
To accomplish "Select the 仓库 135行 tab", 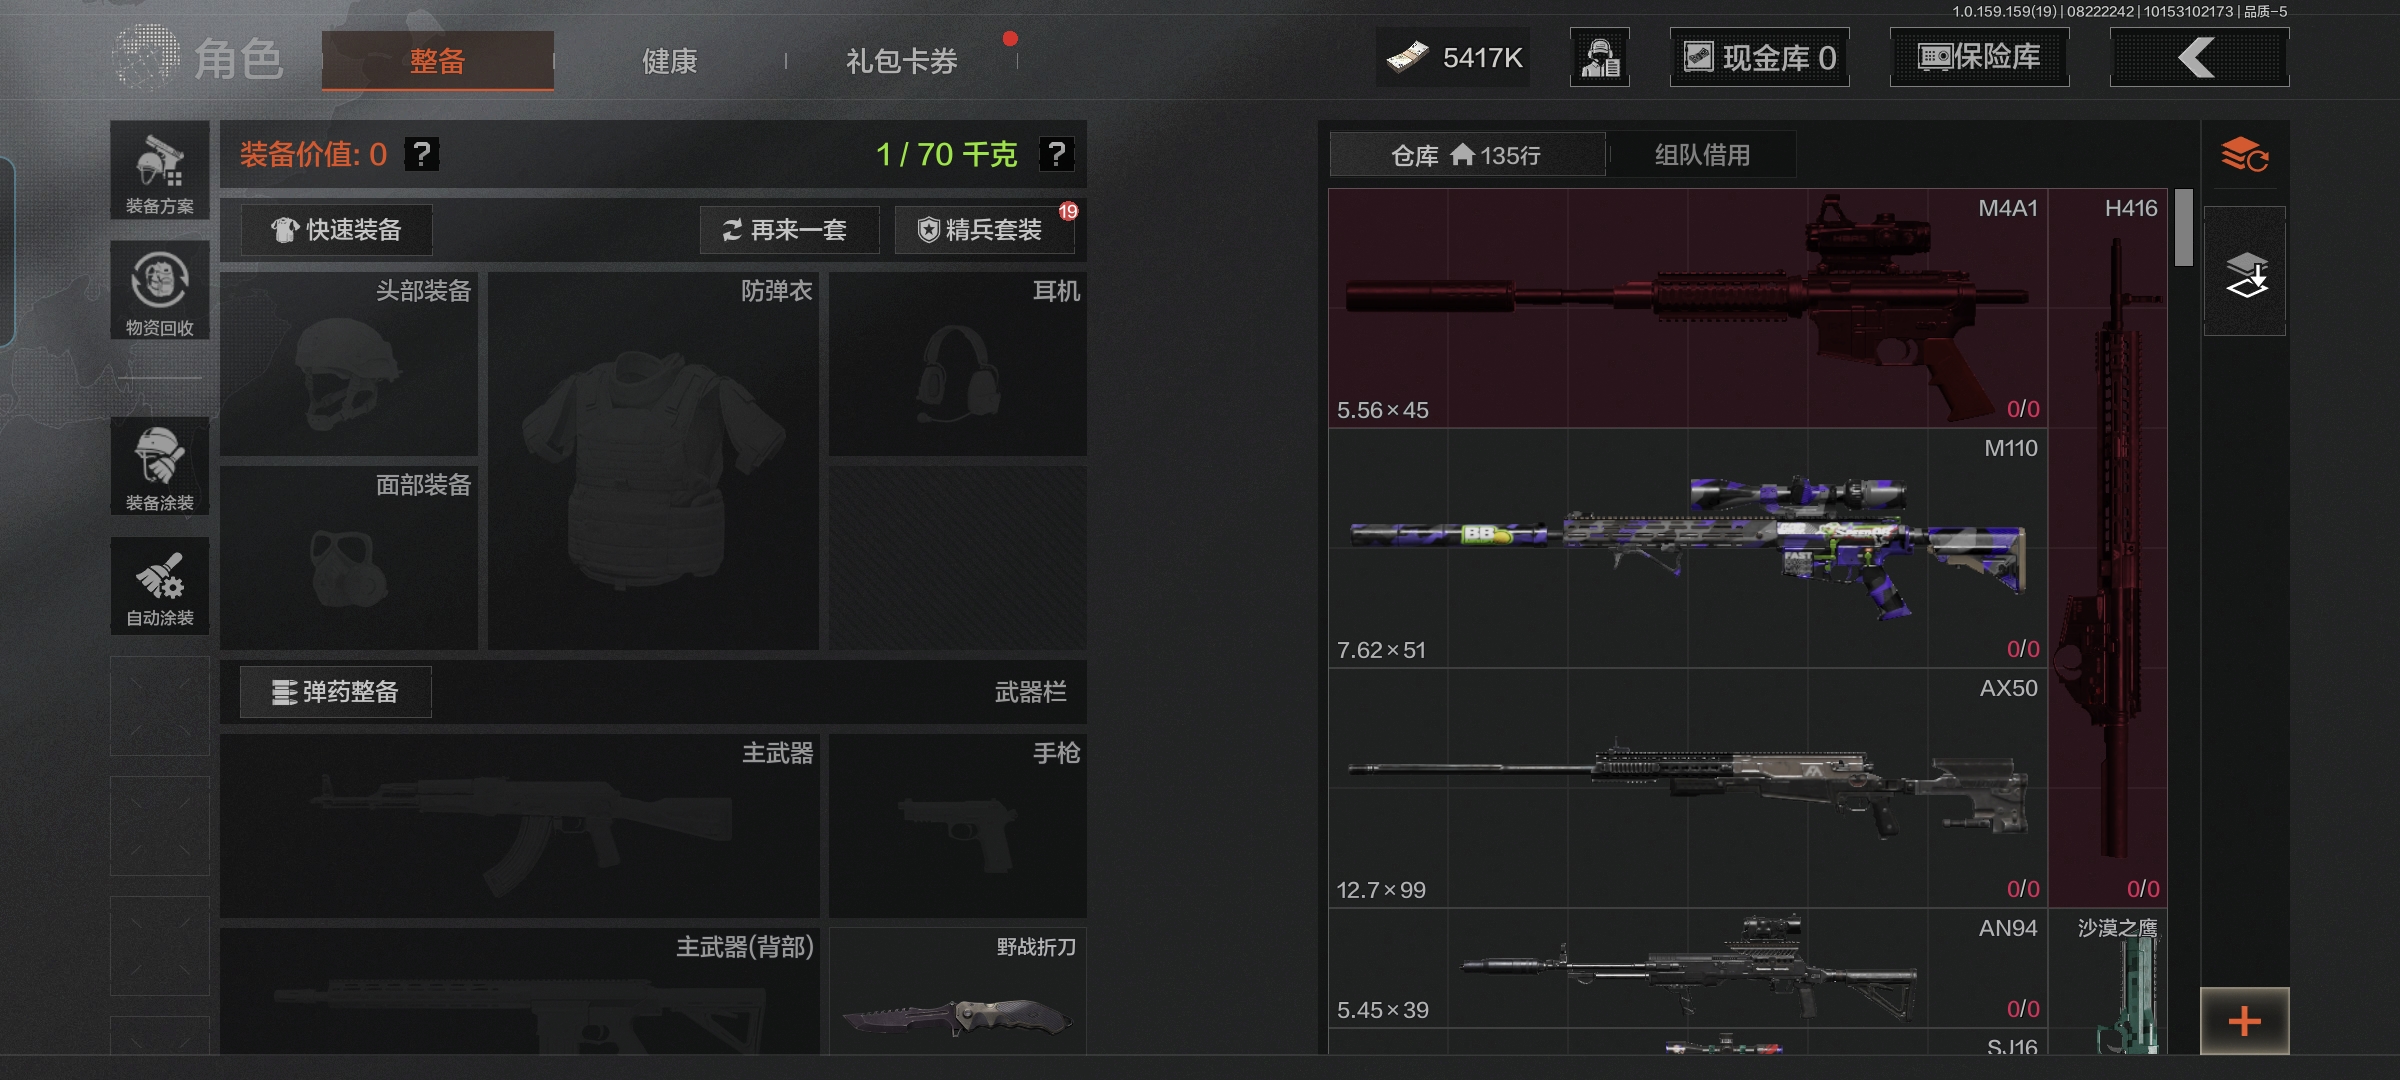I will pos(1467,155).
